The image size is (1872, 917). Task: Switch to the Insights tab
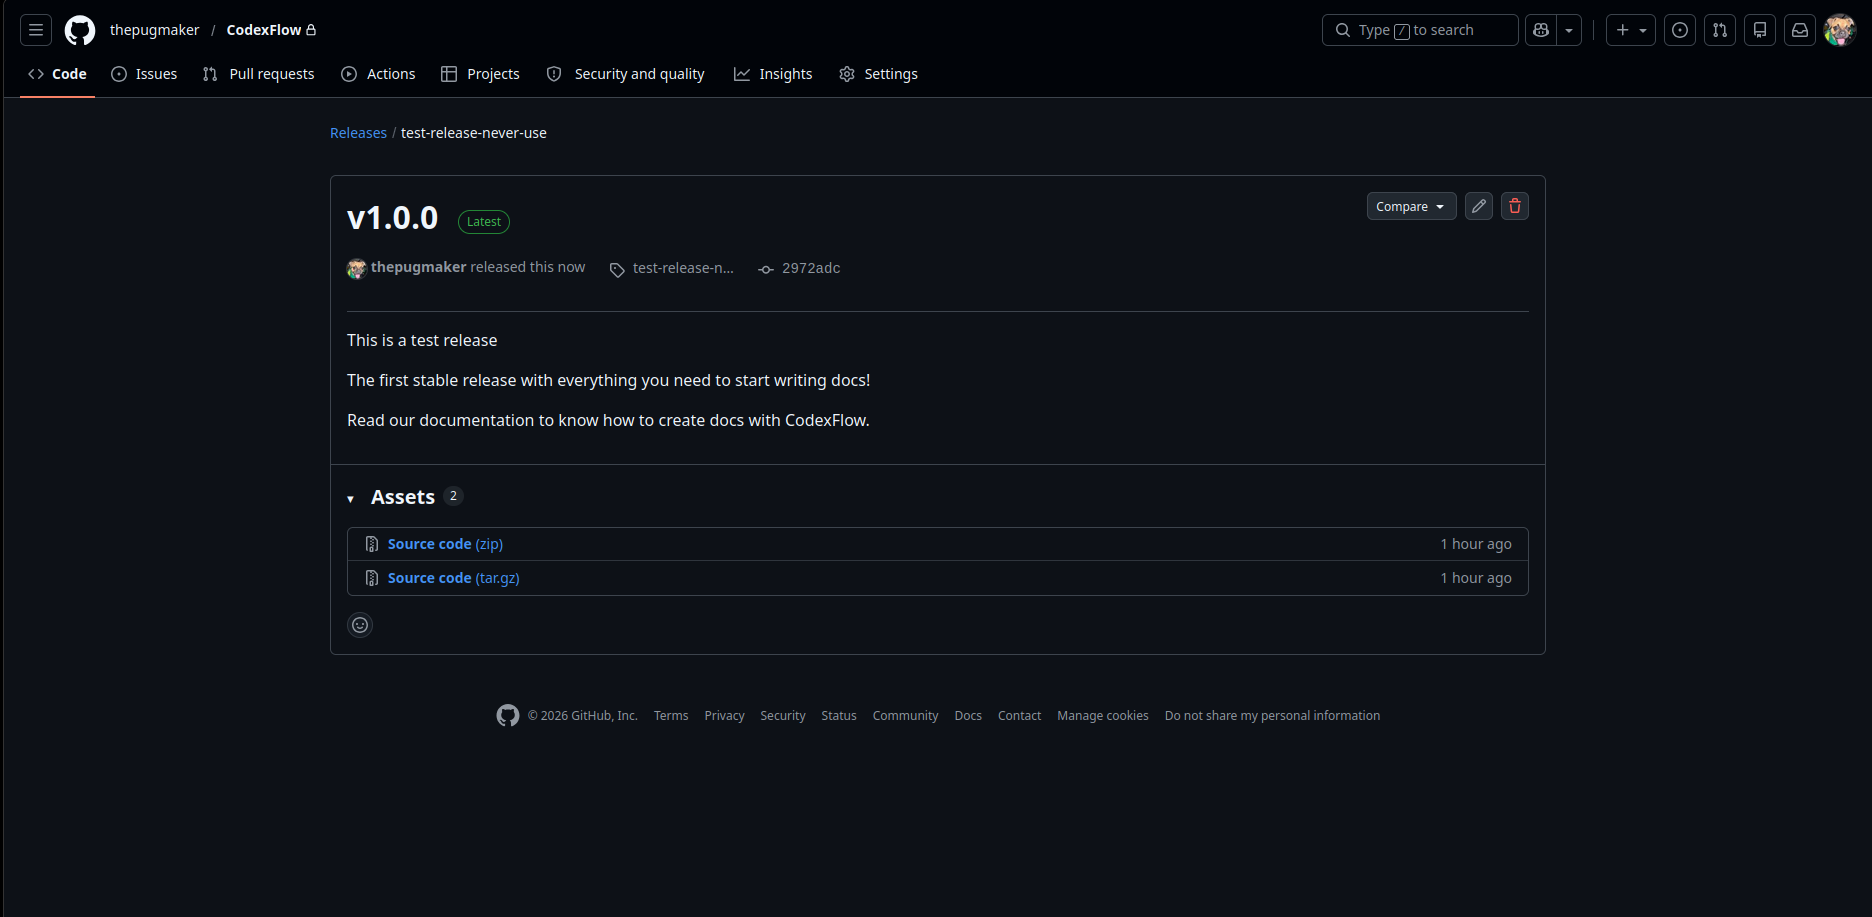[x=773, y=74]
